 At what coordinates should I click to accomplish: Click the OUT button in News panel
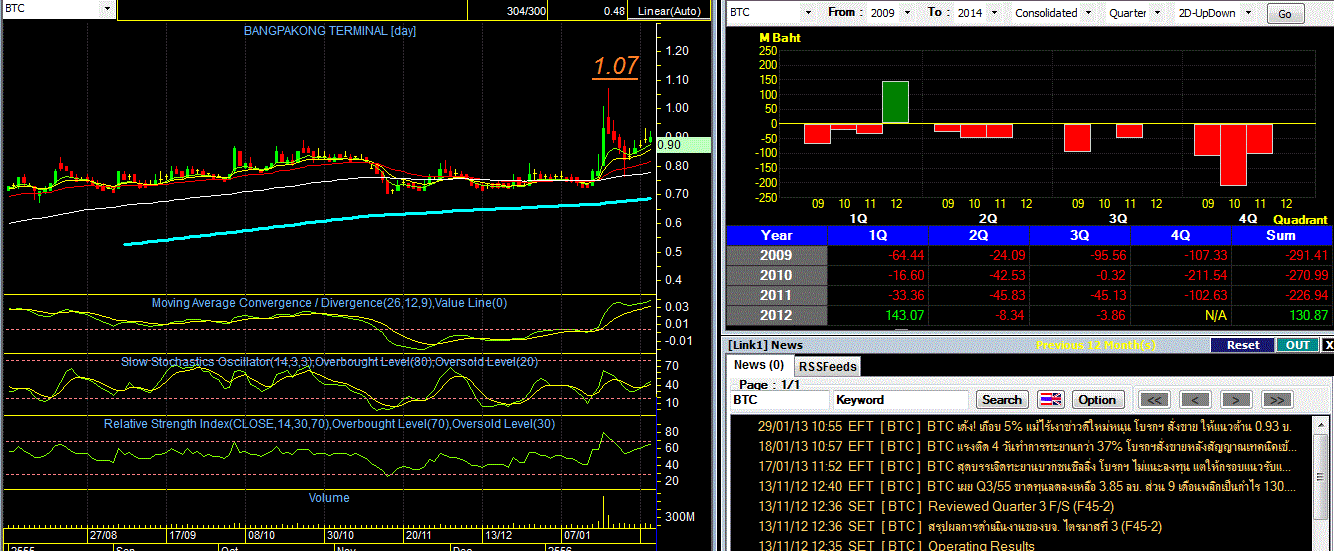[x=1297, y=345]
